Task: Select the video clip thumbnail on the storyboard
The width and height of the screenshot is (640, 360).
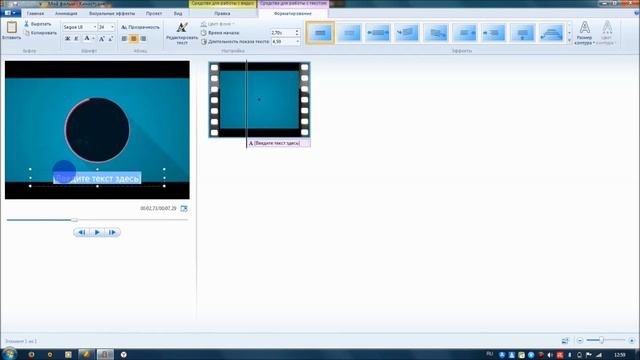Action: pos(259,100)
